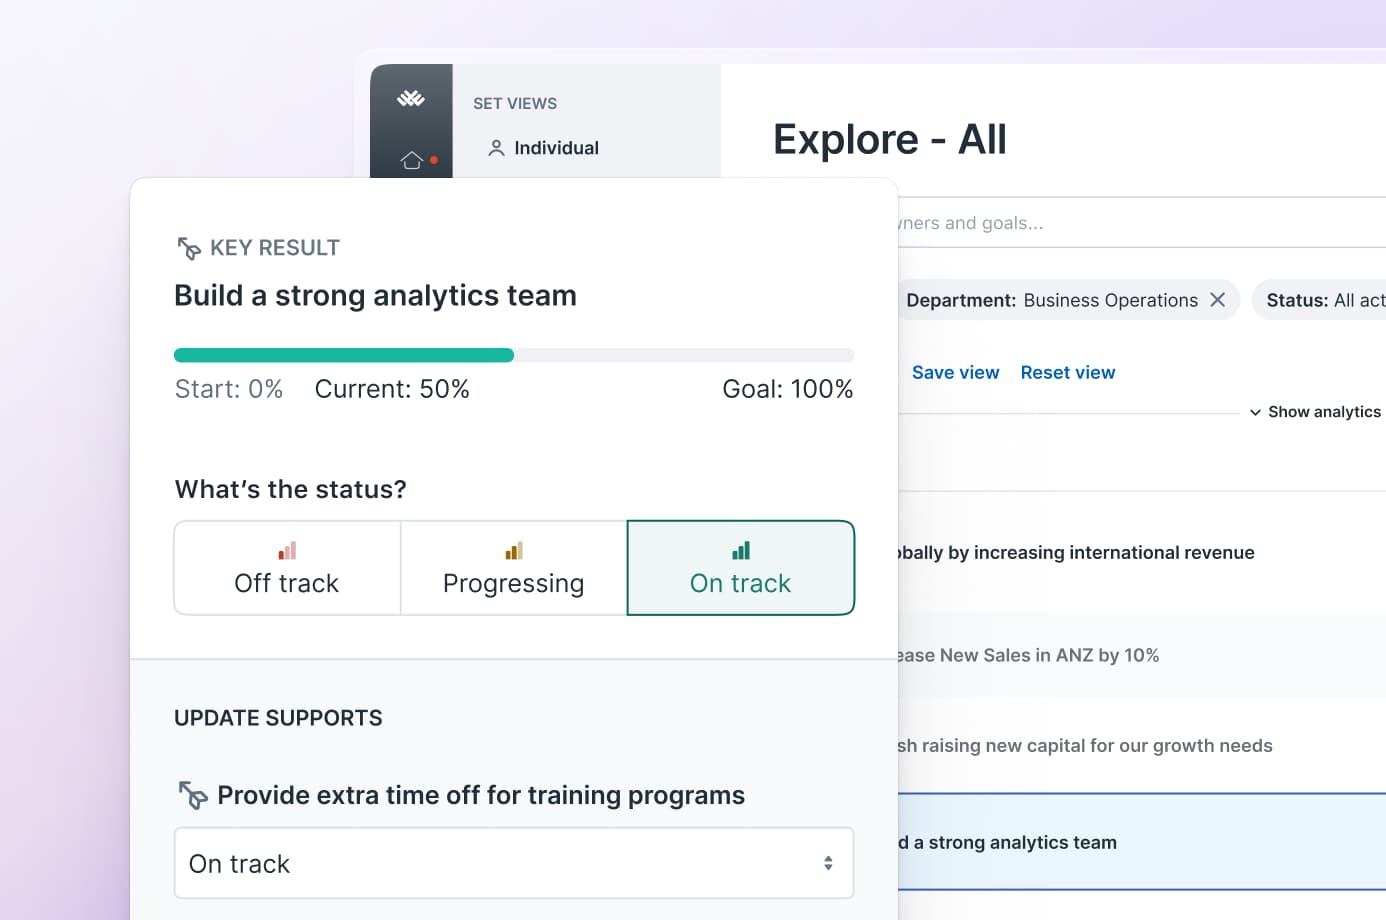The width and height of the screenshot is (1386, 920).
Task: Click the green key result progress bar
Action: [x=344, y=354]
